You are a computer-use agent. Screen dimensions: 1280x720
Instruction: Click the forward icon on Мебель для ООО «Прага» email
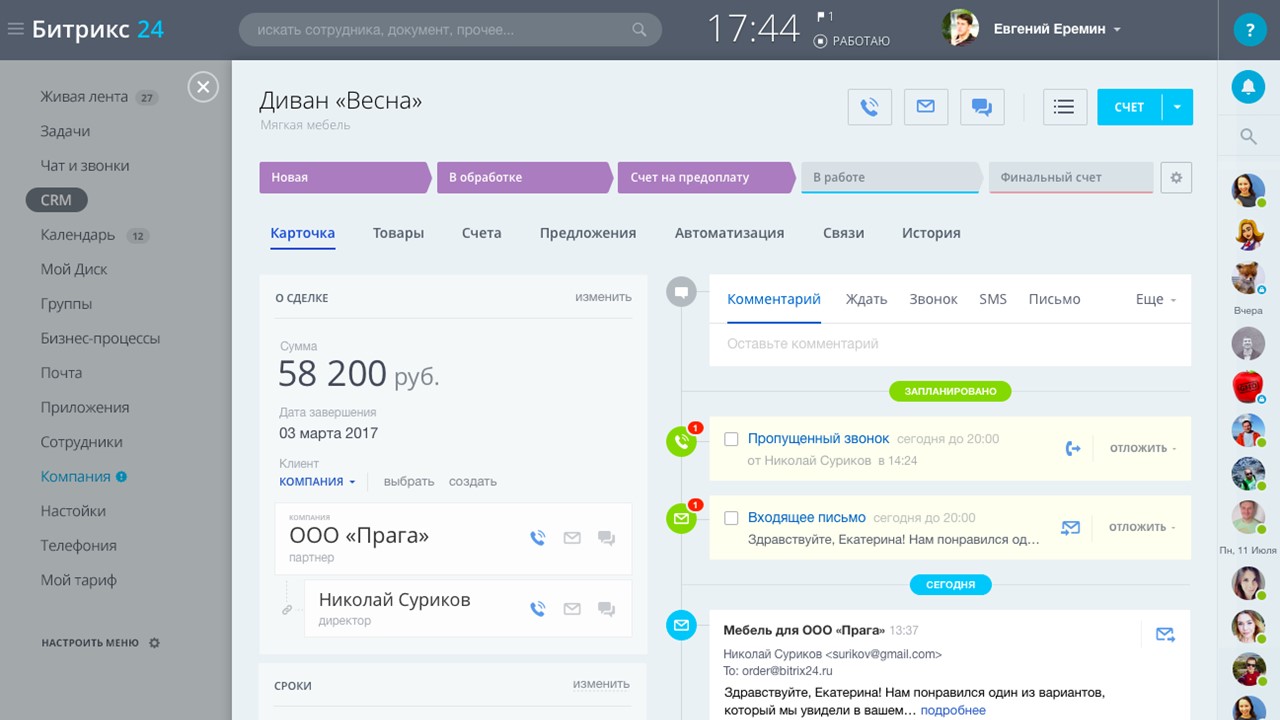(x=1165, y=634)
